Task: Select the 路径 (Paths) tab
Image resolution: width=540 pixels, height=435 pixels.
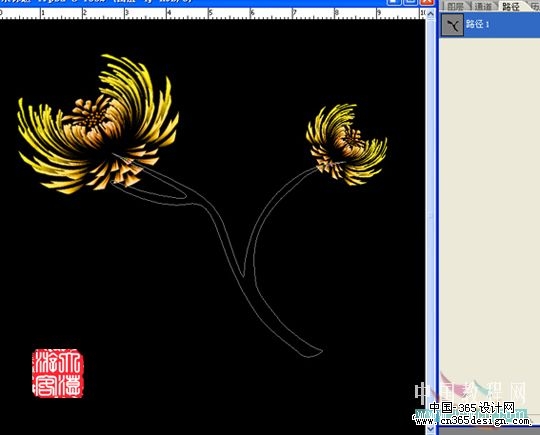Action: click(x=510, y=7)
